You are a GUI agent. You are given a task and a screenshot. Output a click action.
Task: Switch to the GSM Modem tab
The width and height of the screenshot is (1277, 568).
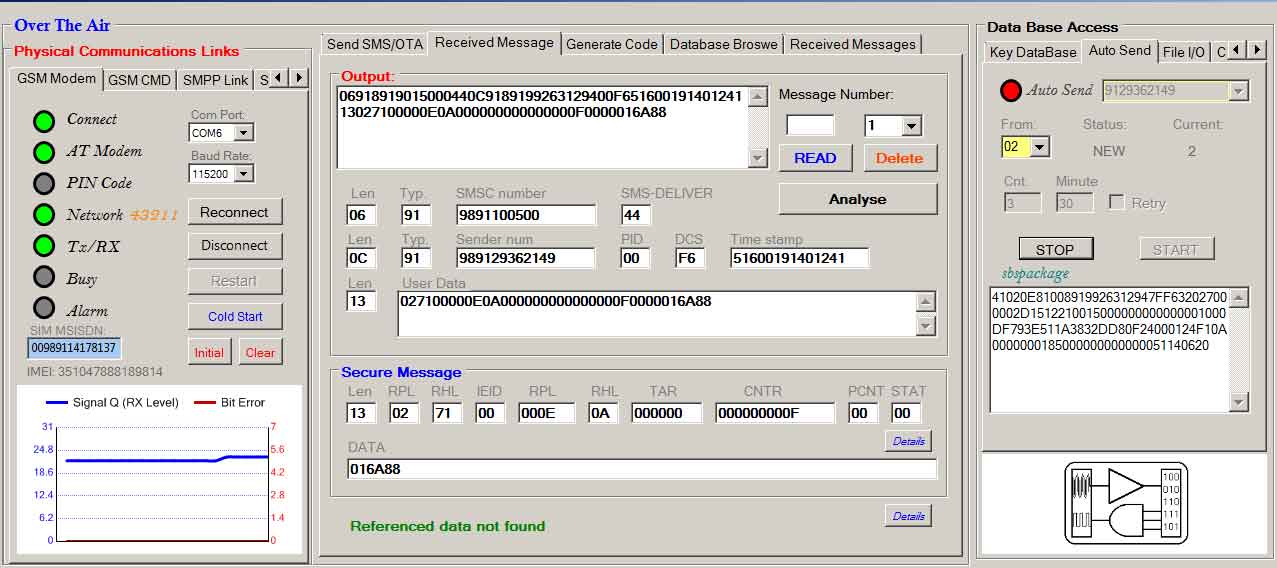[57, 78]
